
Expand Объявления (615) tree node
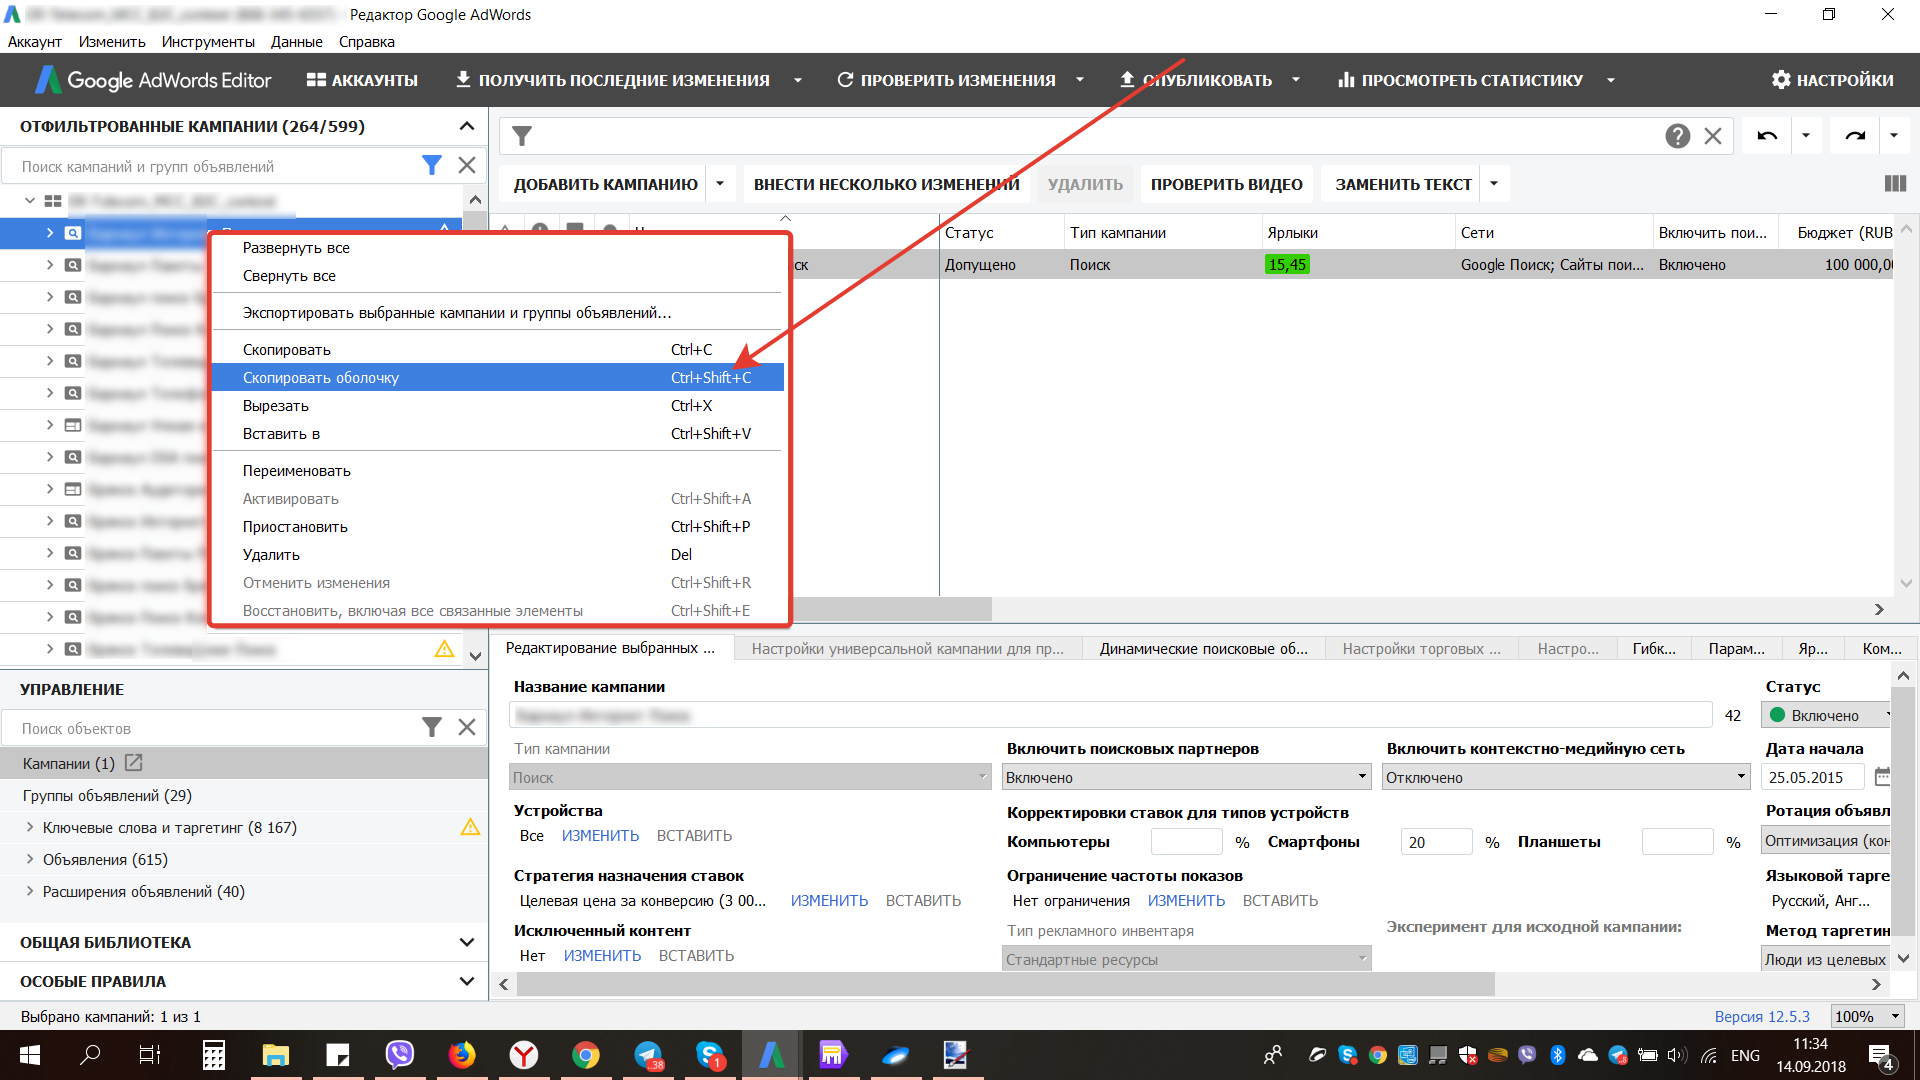[29, 859]
